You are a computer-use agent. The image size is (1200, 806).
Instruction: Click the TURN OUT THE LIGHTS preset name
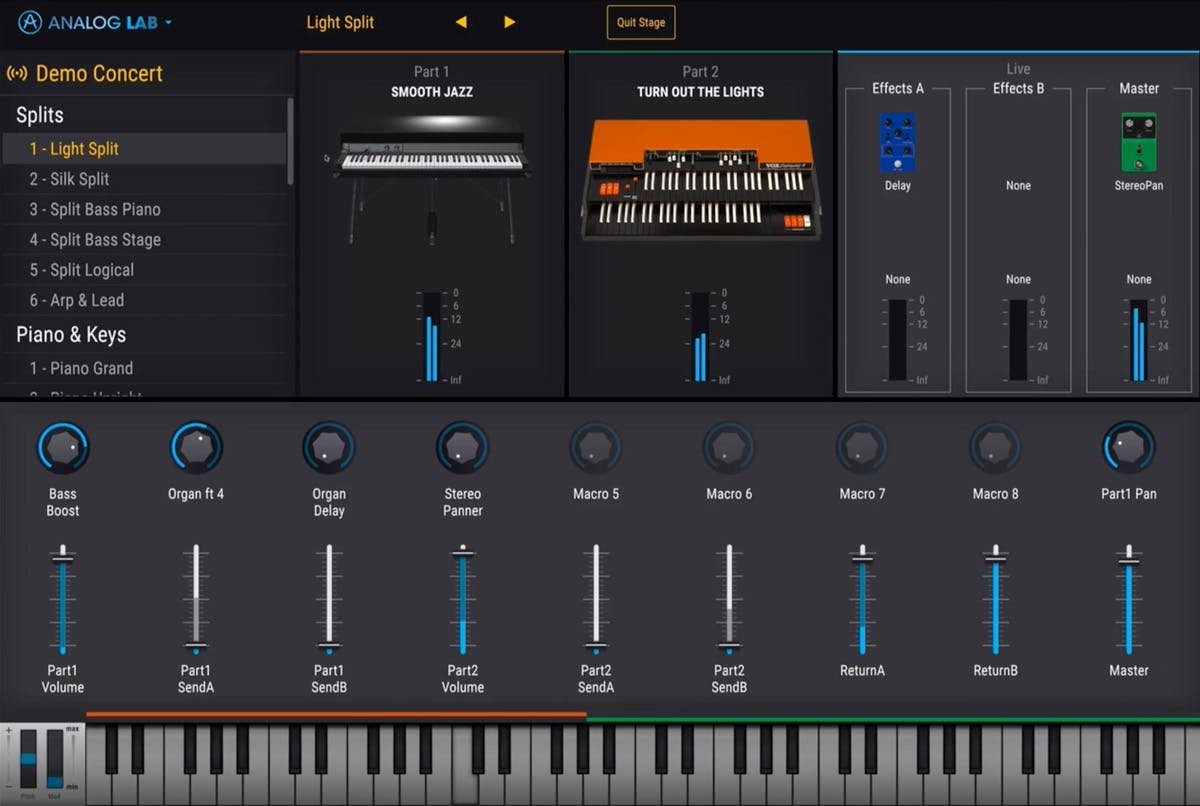[700, 92]
